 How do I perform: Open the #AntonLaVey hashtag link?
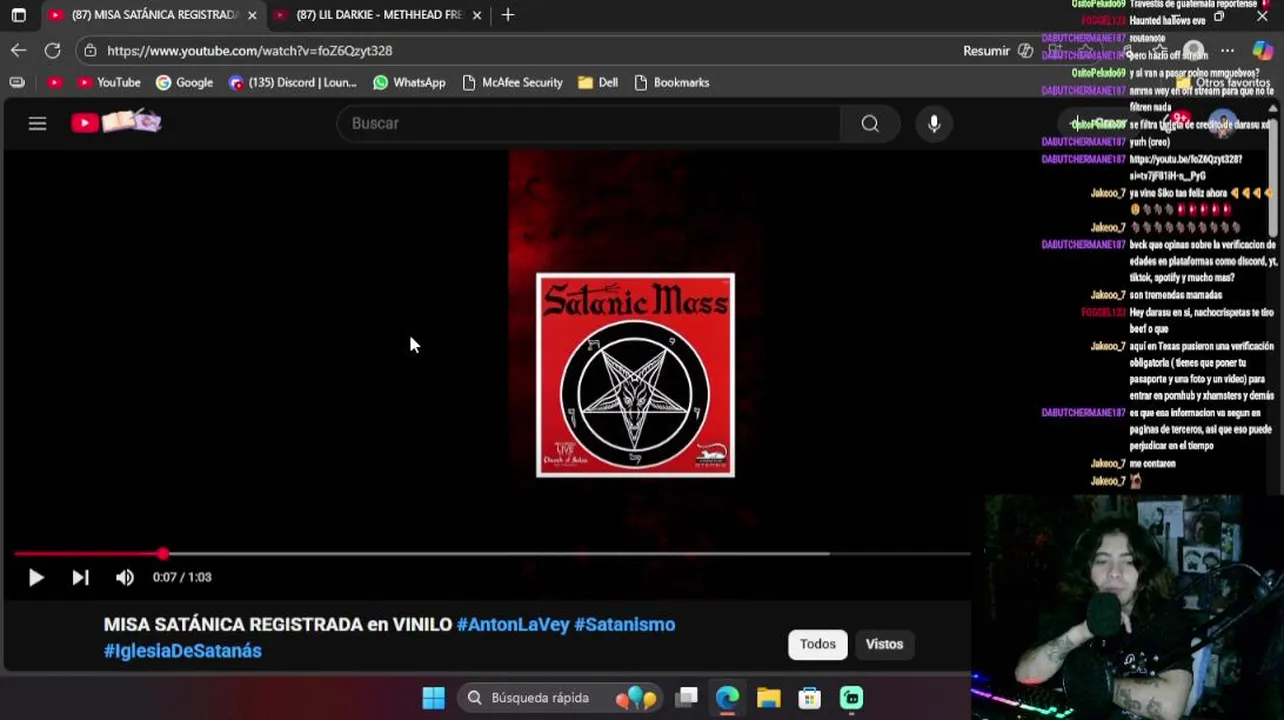pos(513,624)
